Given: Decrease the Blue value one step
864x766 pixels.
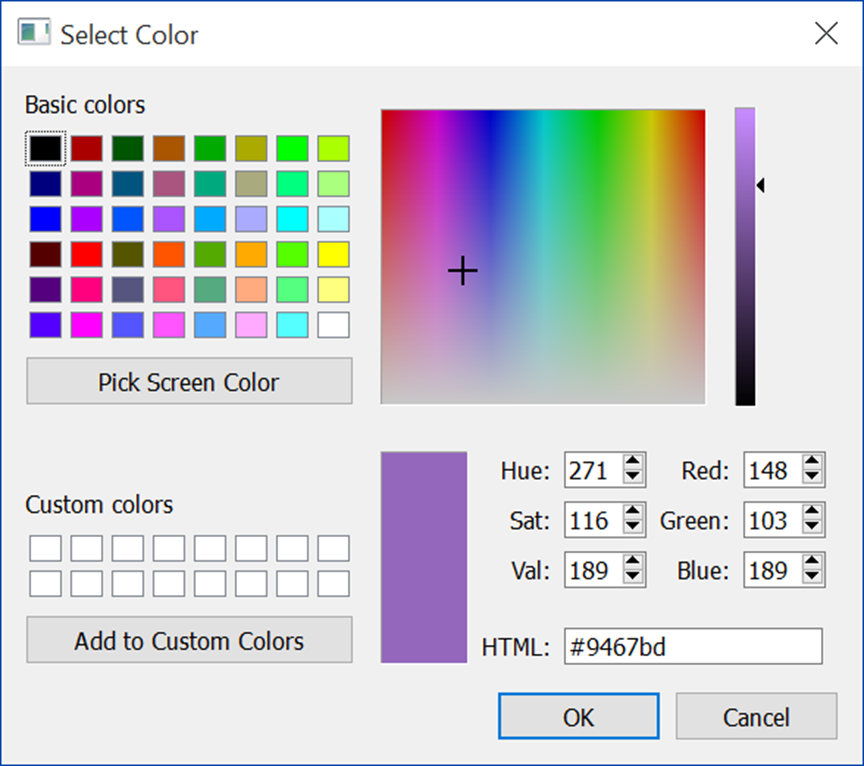Looking at the screenshot, I should click(812, 577).
